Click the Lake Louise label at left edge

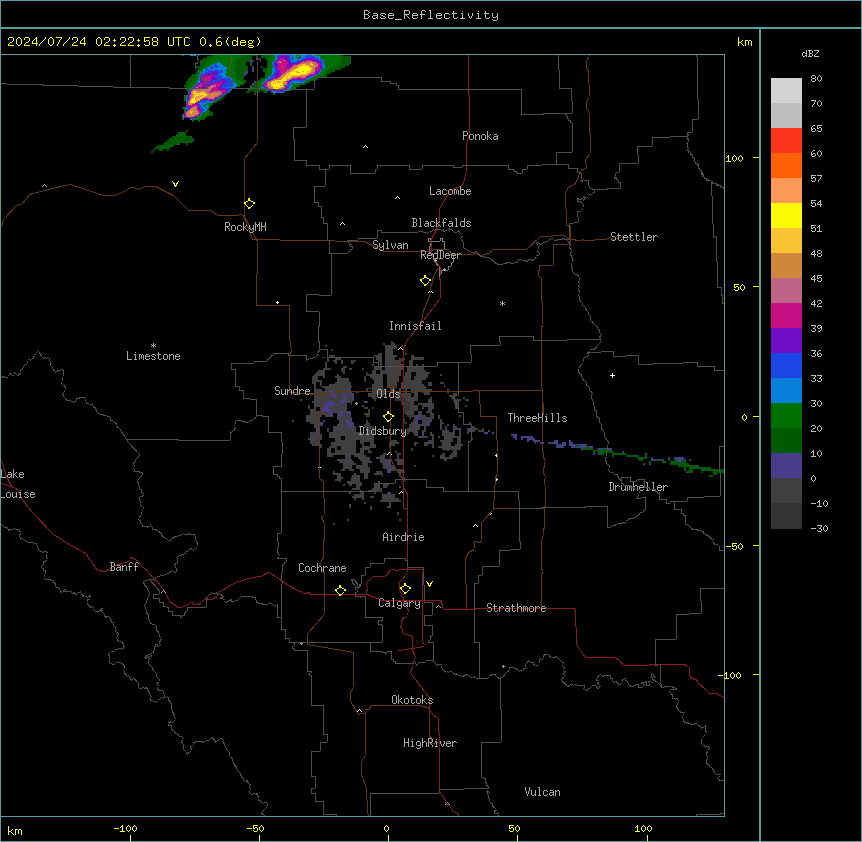pos(18,484)
